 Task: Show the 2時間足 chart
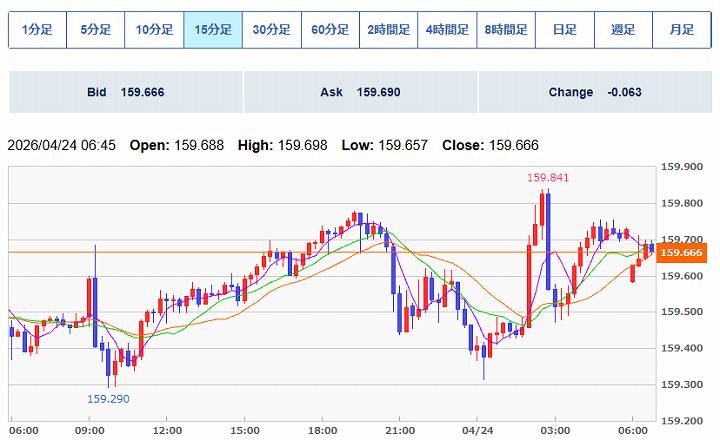point(388,30)
